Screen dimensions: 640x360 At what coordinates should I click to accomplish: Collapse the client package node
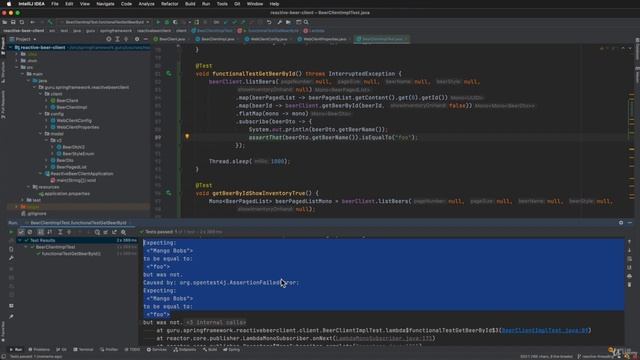pyautogui.click(x=41, y=94)
